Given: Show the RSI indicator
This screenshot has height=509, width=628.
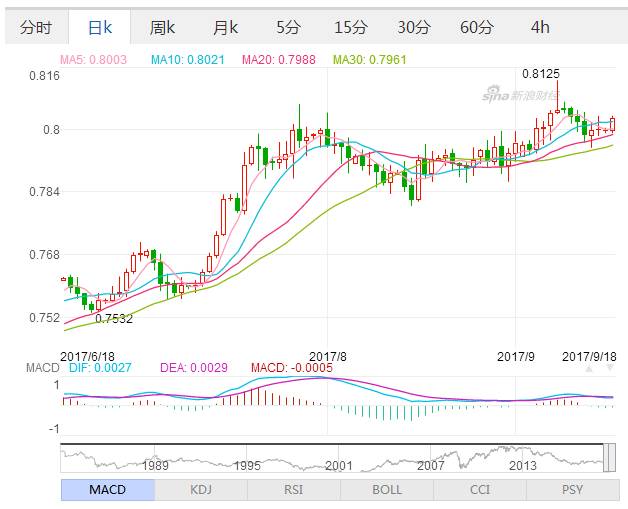Looking at the screenshot, I should (x=294, y=490).
